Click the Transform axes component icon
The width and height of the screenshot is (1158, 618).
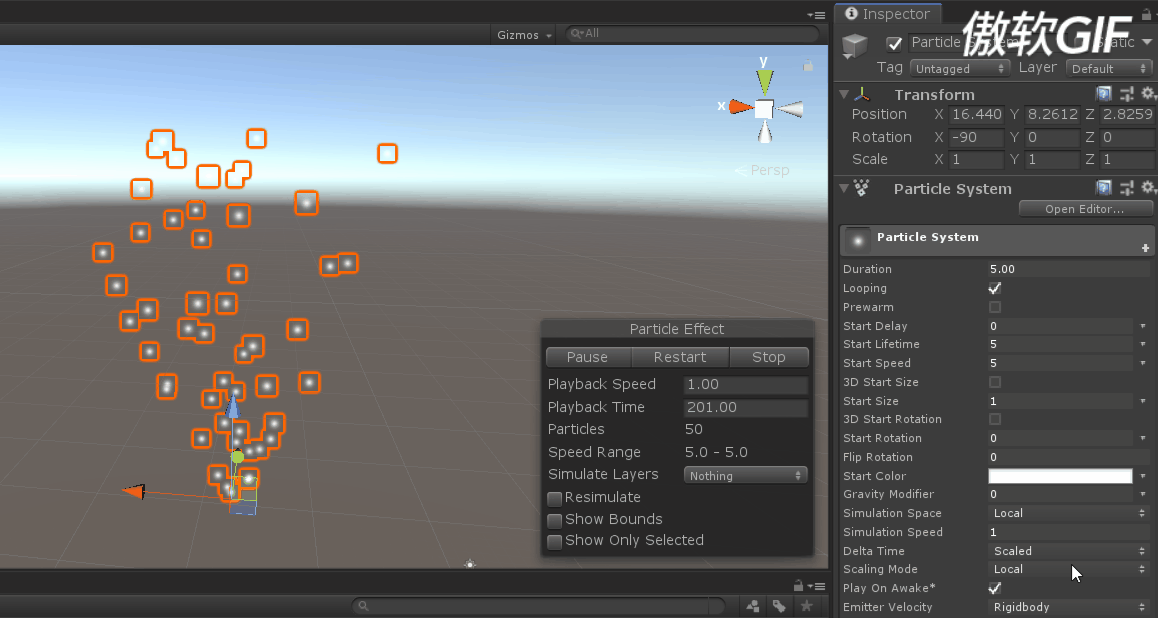(862, 95)
